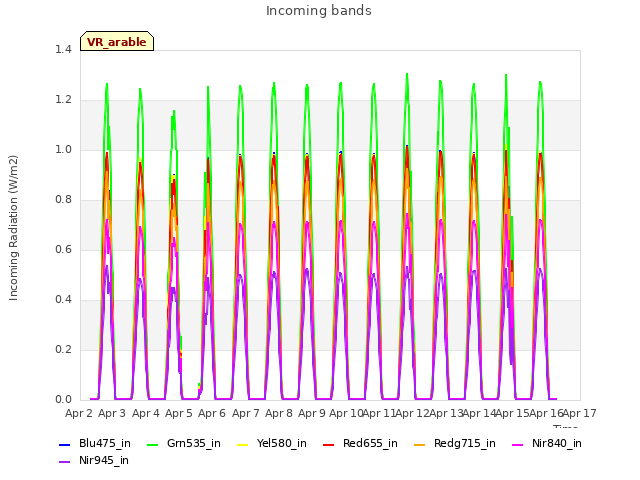Click the 1.2 y-axis tick label
The image size is (640, 480).
(63, 100)
